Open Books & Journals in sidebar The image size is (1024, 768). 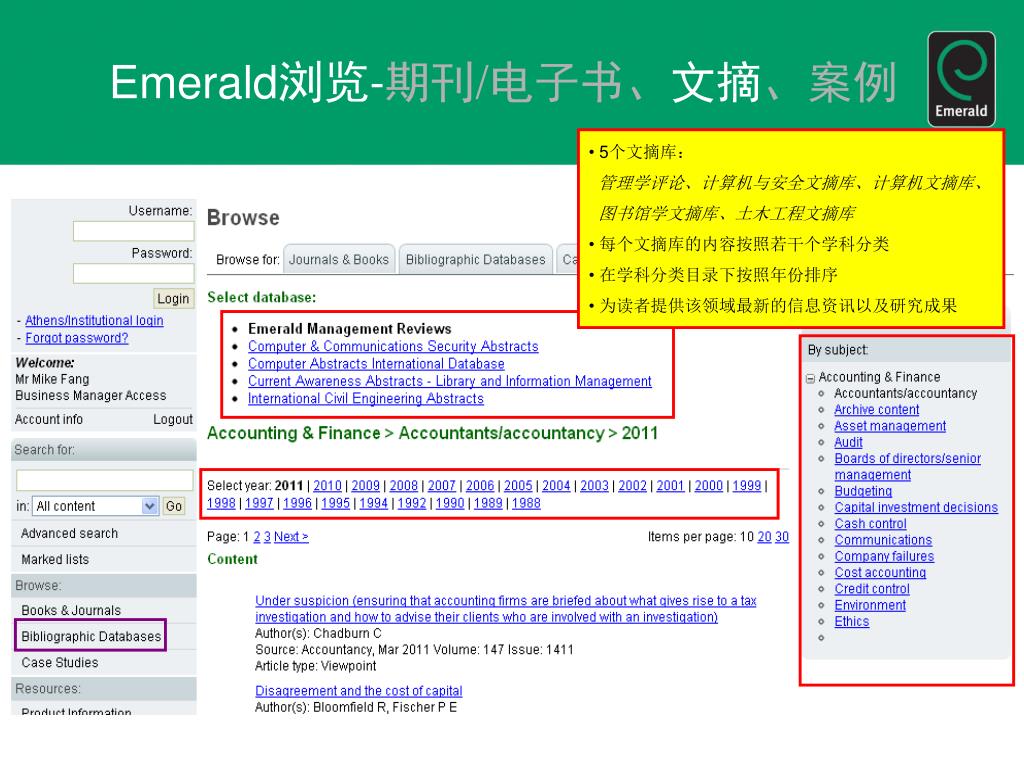tap(71, 611)
